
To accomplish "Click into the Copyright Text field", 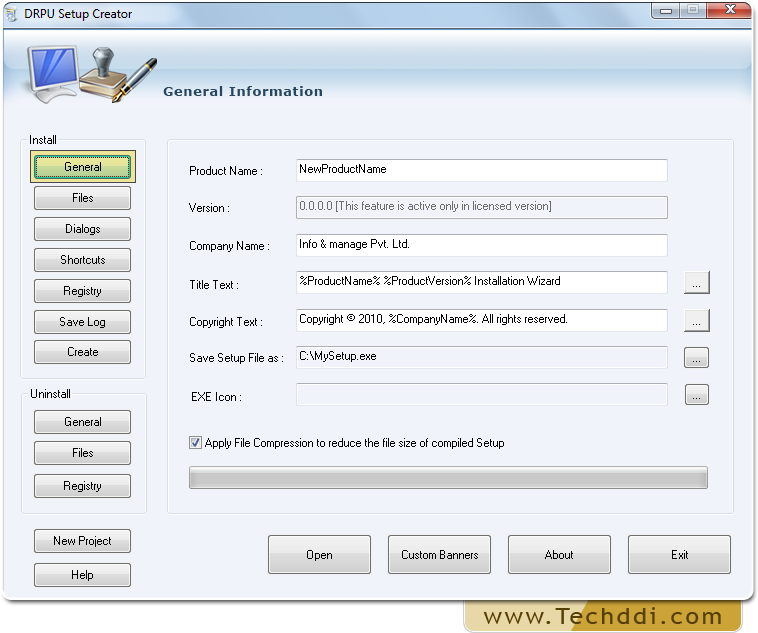I will pyautogui.click(x=481, y=320).
